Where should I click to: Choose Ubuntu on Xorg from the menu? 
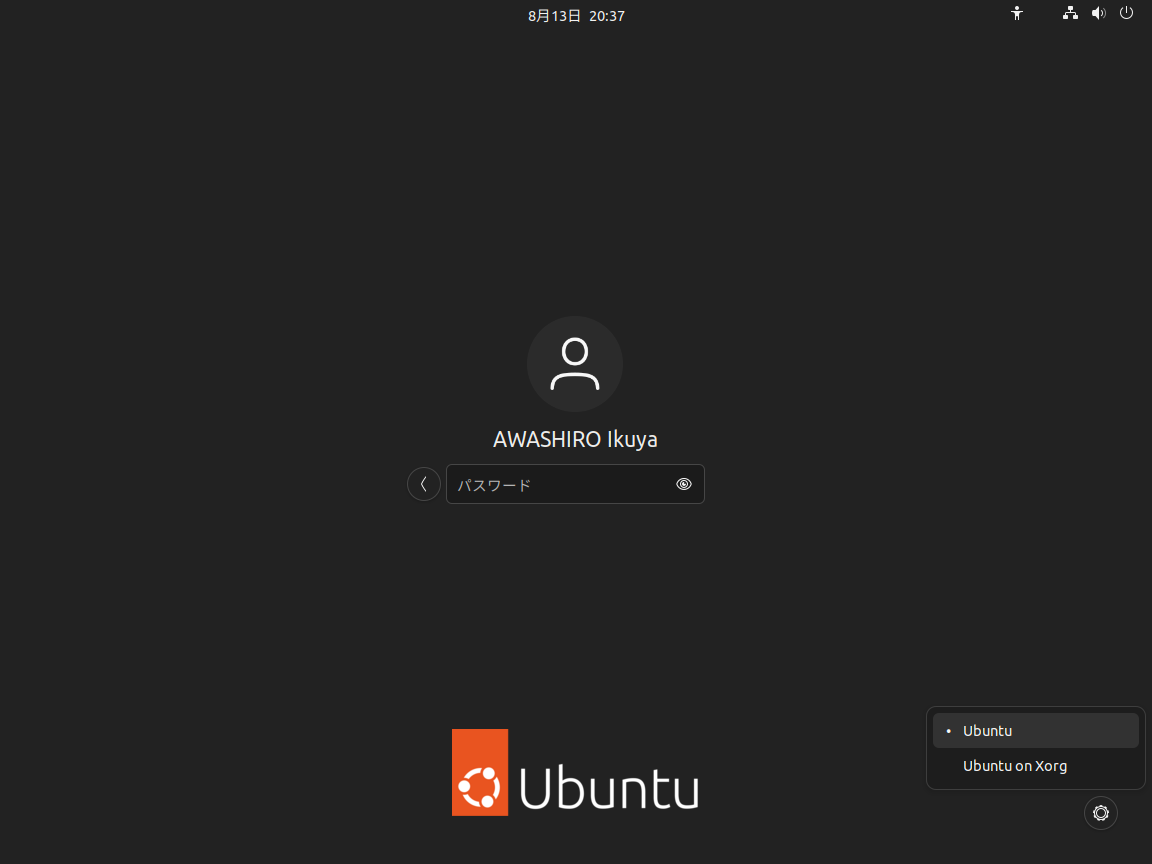(x=1014, y=765)
